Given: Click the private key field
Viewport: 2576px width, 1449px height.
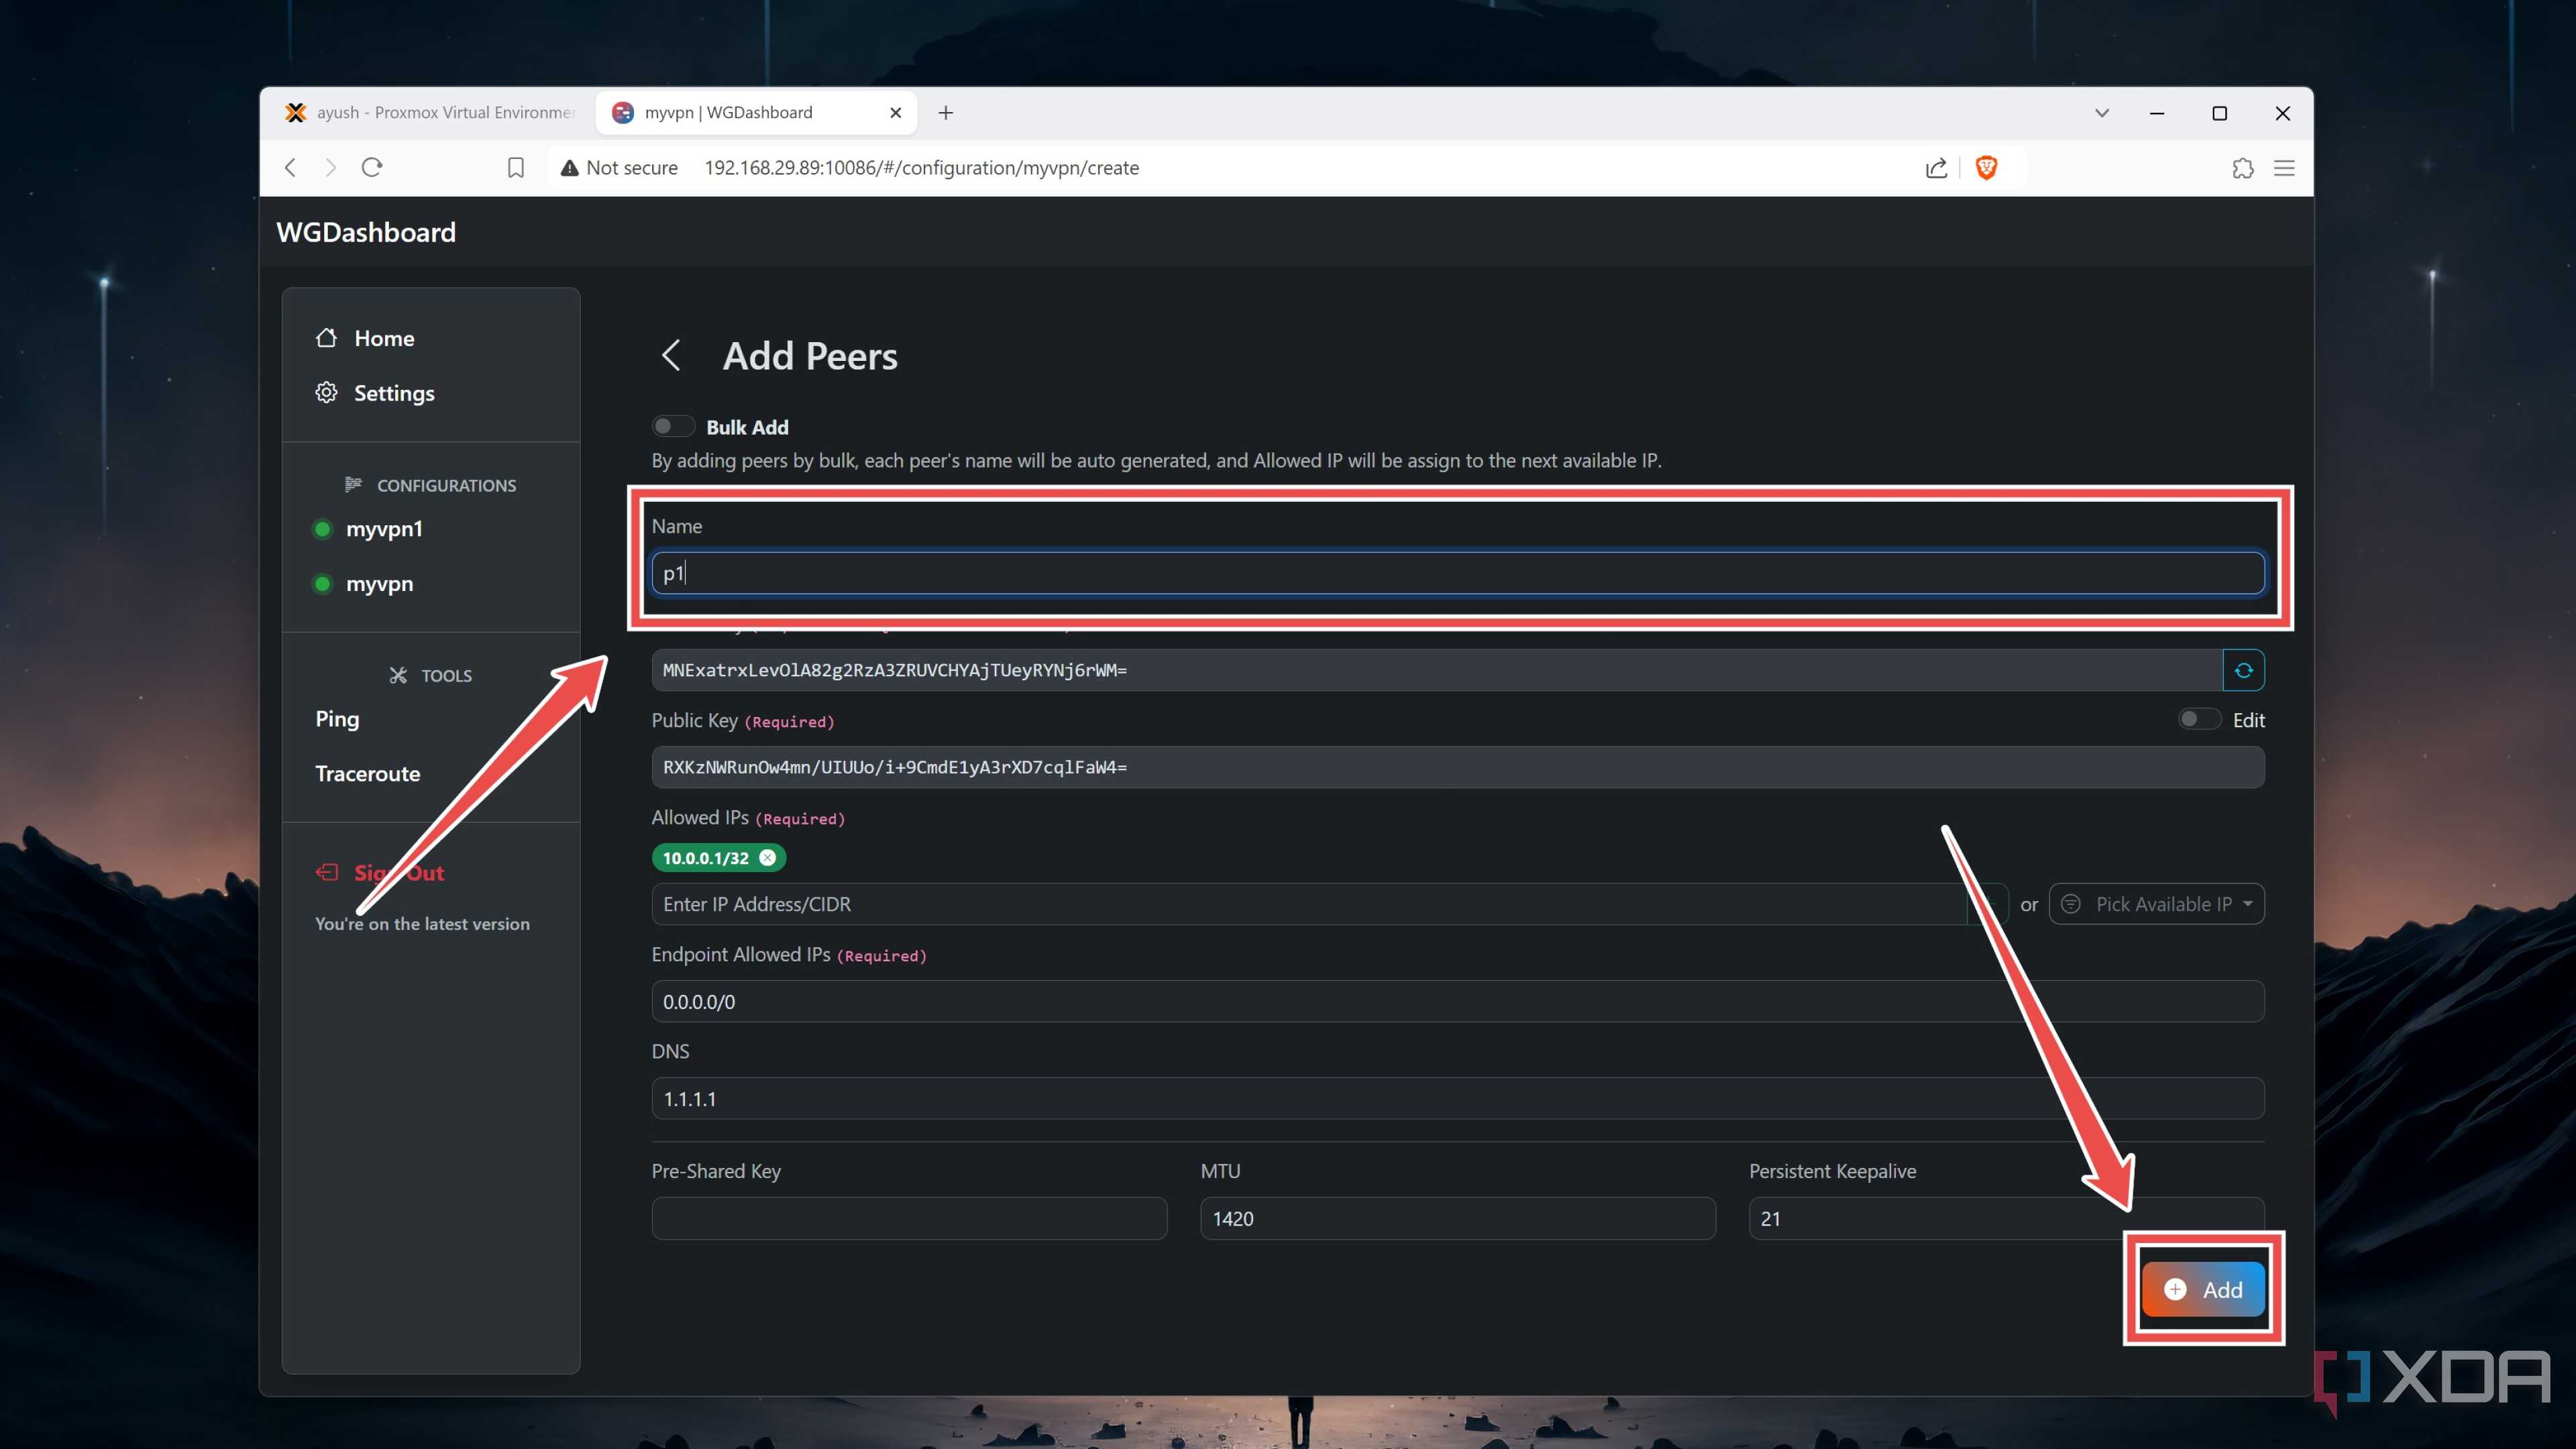Looking at the screenshot, I should tap(1436, 670).
